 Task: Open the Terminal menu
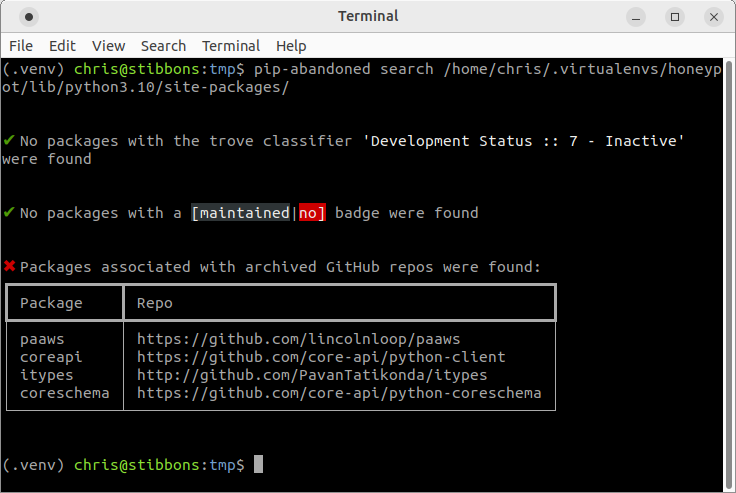(231, 46)
